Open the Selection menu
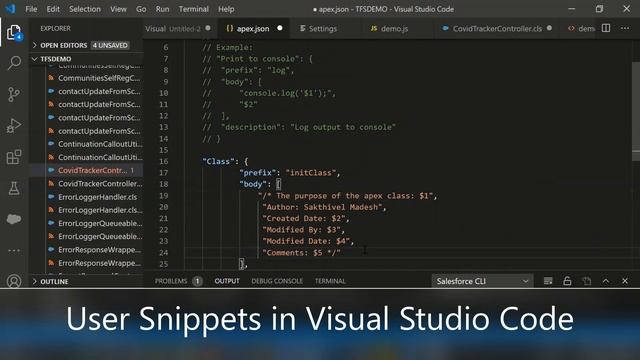The image size is (640, 360). coord(84,9)
